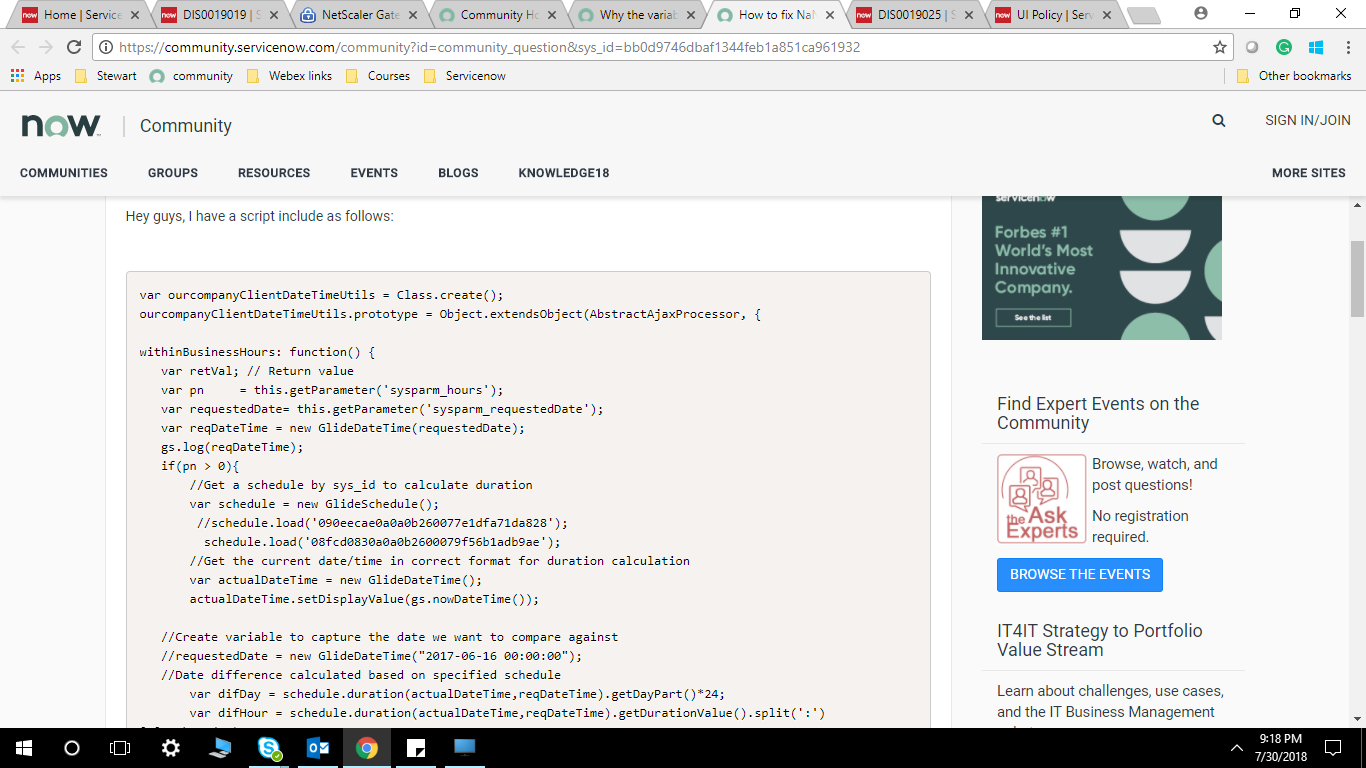The width and height of the screenshot is (1366, 768).
Task: Click the Cortana circle on taskbar
Action: (x=72, y=747)
